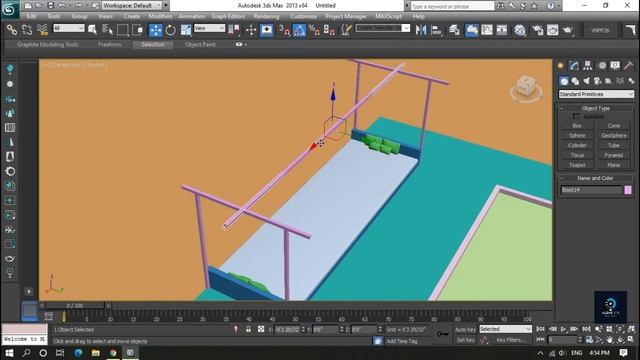Click the Select by Name icon
640x360 pixels.
point(107,30)
